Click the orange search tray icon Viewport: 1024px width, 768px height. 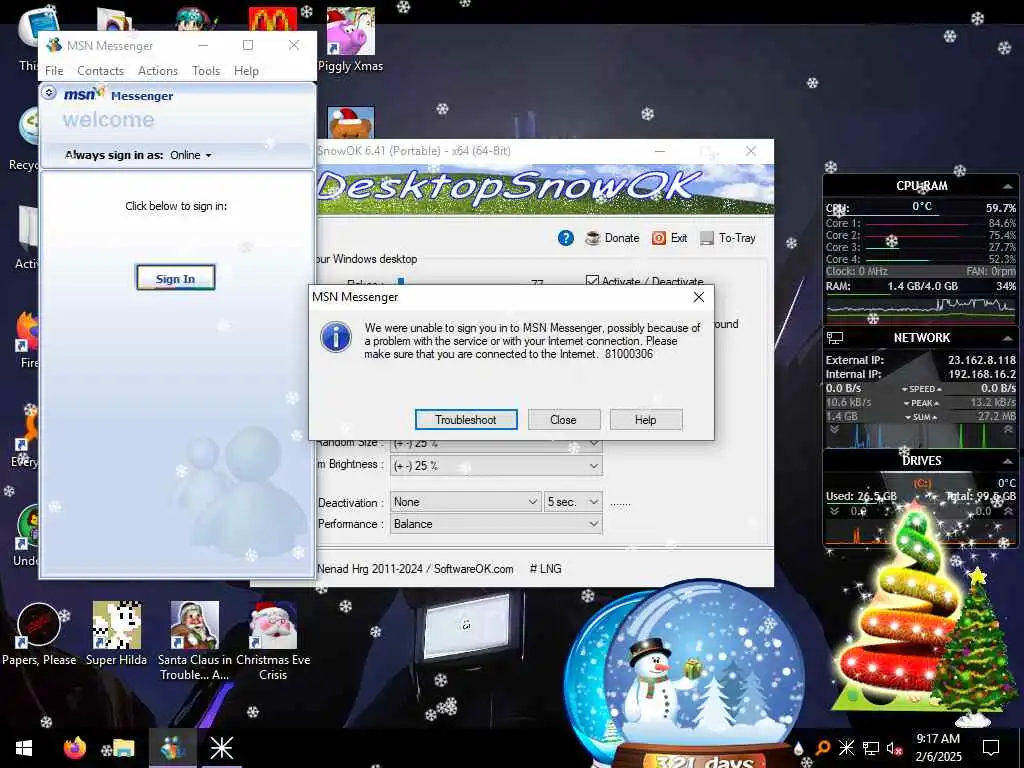pyautogui.click(x=823, y=748)
